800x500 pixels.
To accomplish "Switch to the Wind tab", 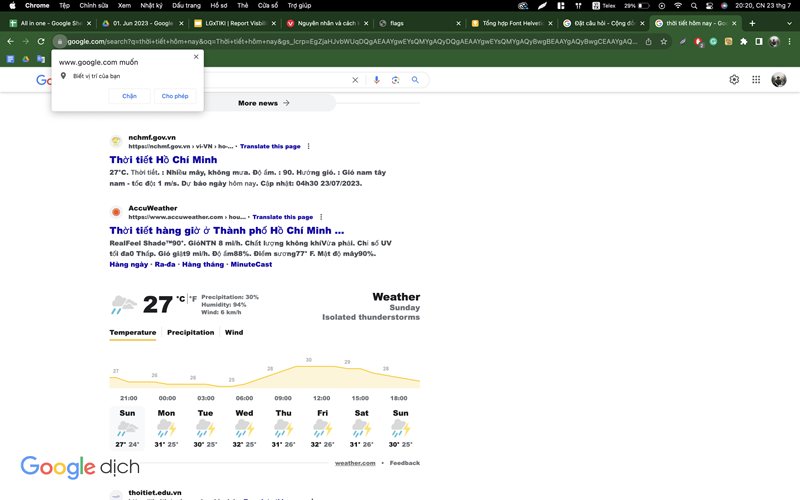I will [234, 333].
